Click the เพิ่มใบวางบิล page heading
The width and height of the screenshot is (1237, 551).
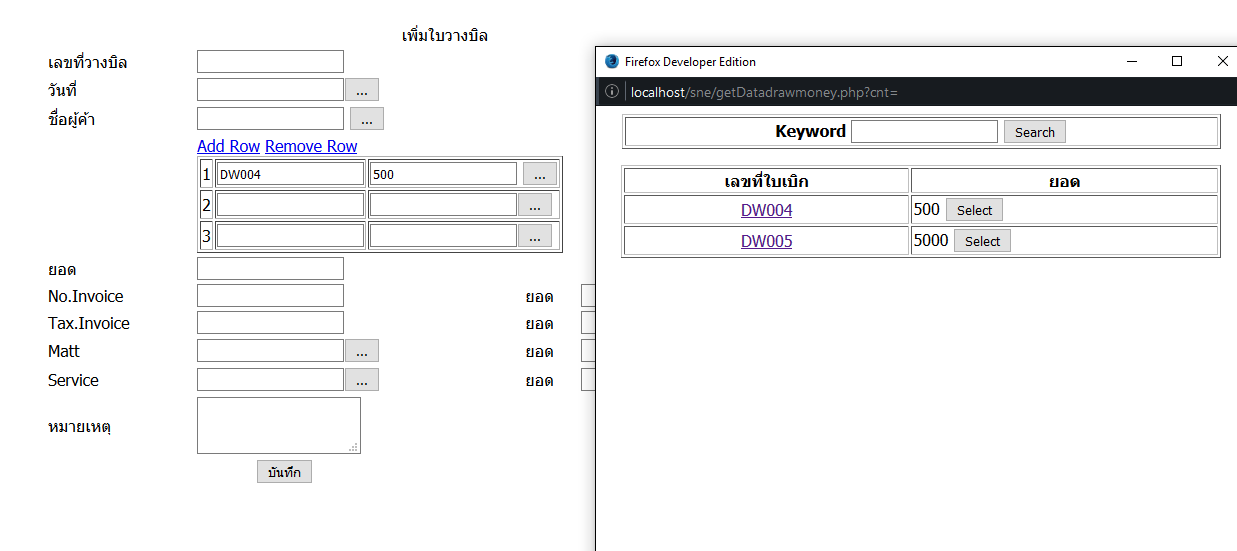click(x=444, y=36)
